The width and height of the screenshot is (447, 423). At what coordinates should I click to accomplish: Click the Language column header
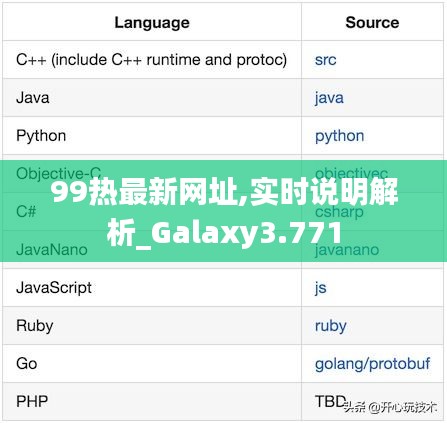coord(152,23)
